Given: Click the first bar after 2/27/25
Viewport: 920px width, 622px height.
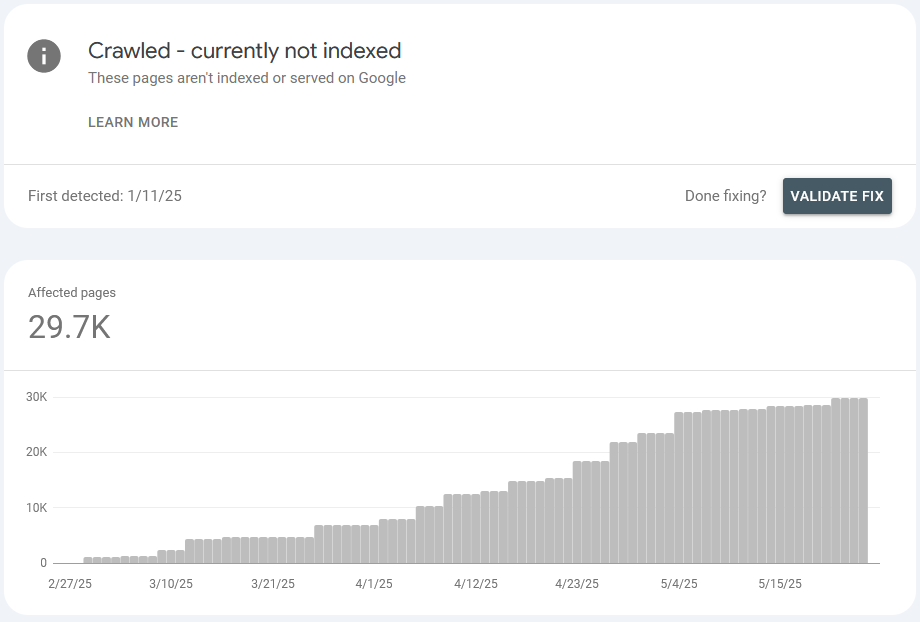Looking at the screenshot, I should [88, 560].
